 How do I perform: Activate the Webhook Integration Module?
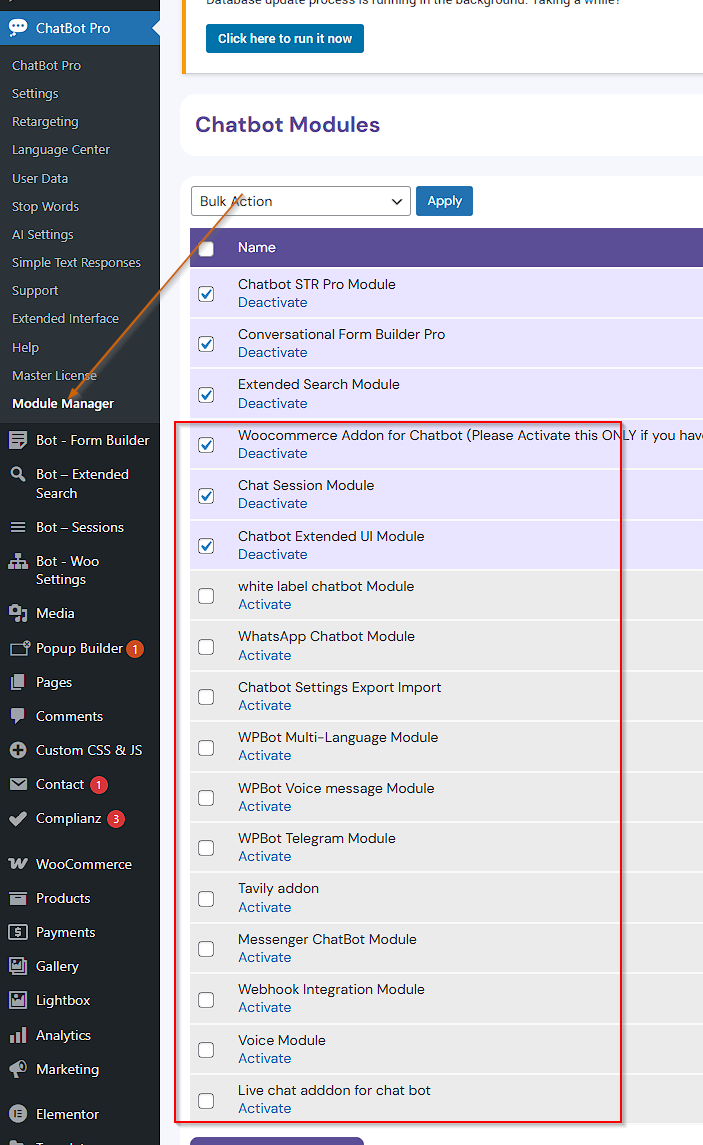264,1007
